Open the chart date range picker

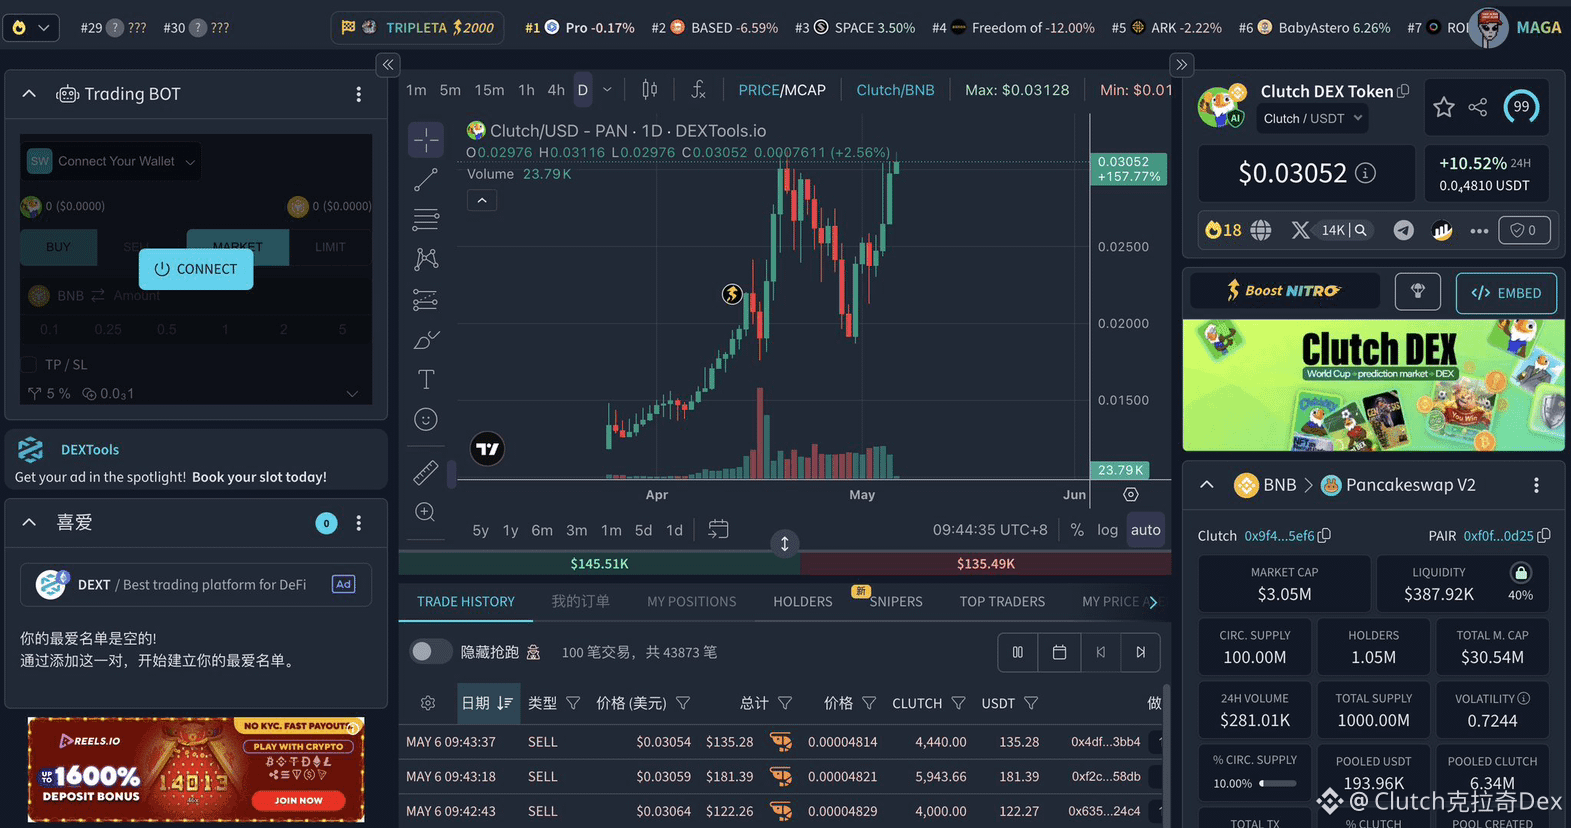718,529
